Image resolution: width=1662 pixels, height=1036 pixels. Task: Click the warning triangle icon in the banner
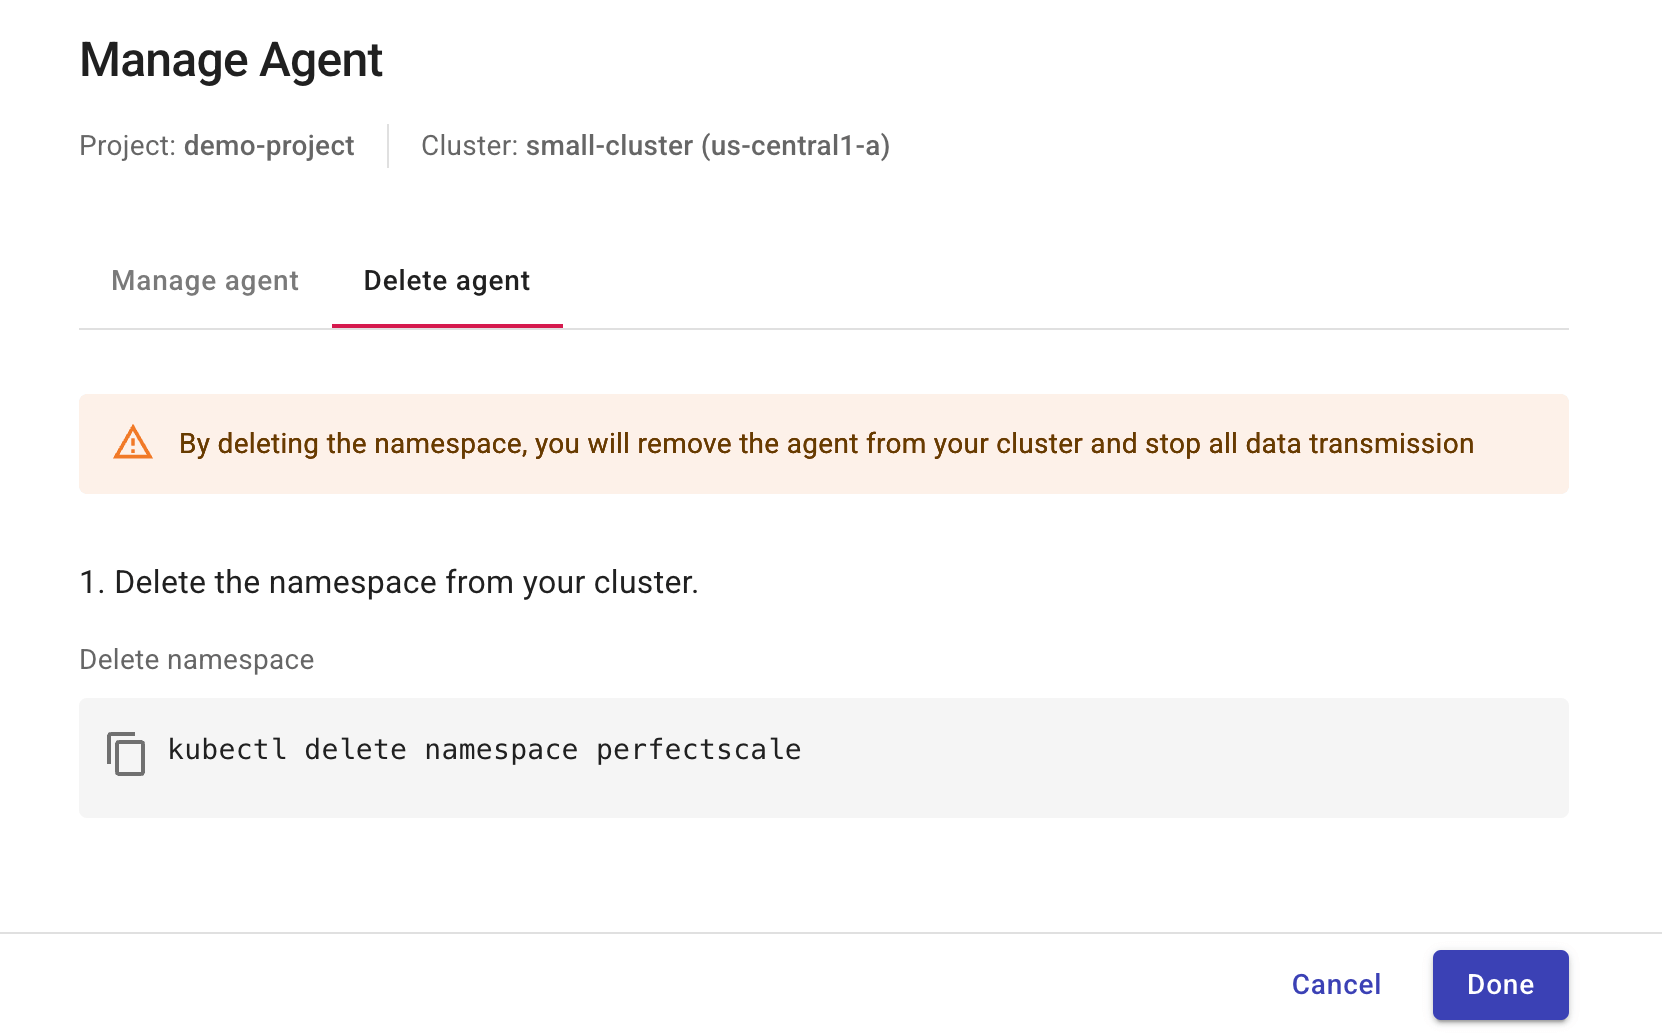(x=133, y=443)
